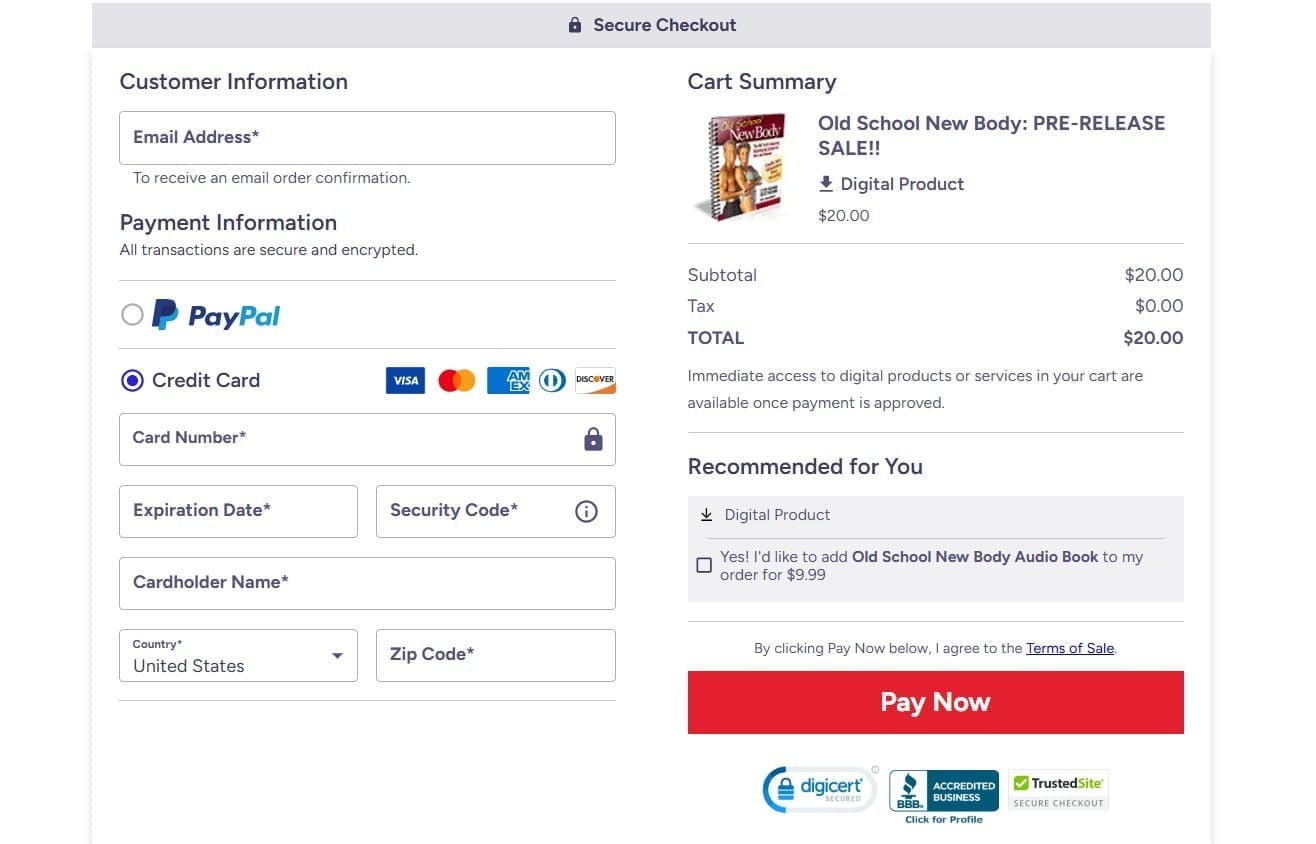1316x844 pixels.
Task: Click into the Card Number field
Action: [x=350, y=439]
